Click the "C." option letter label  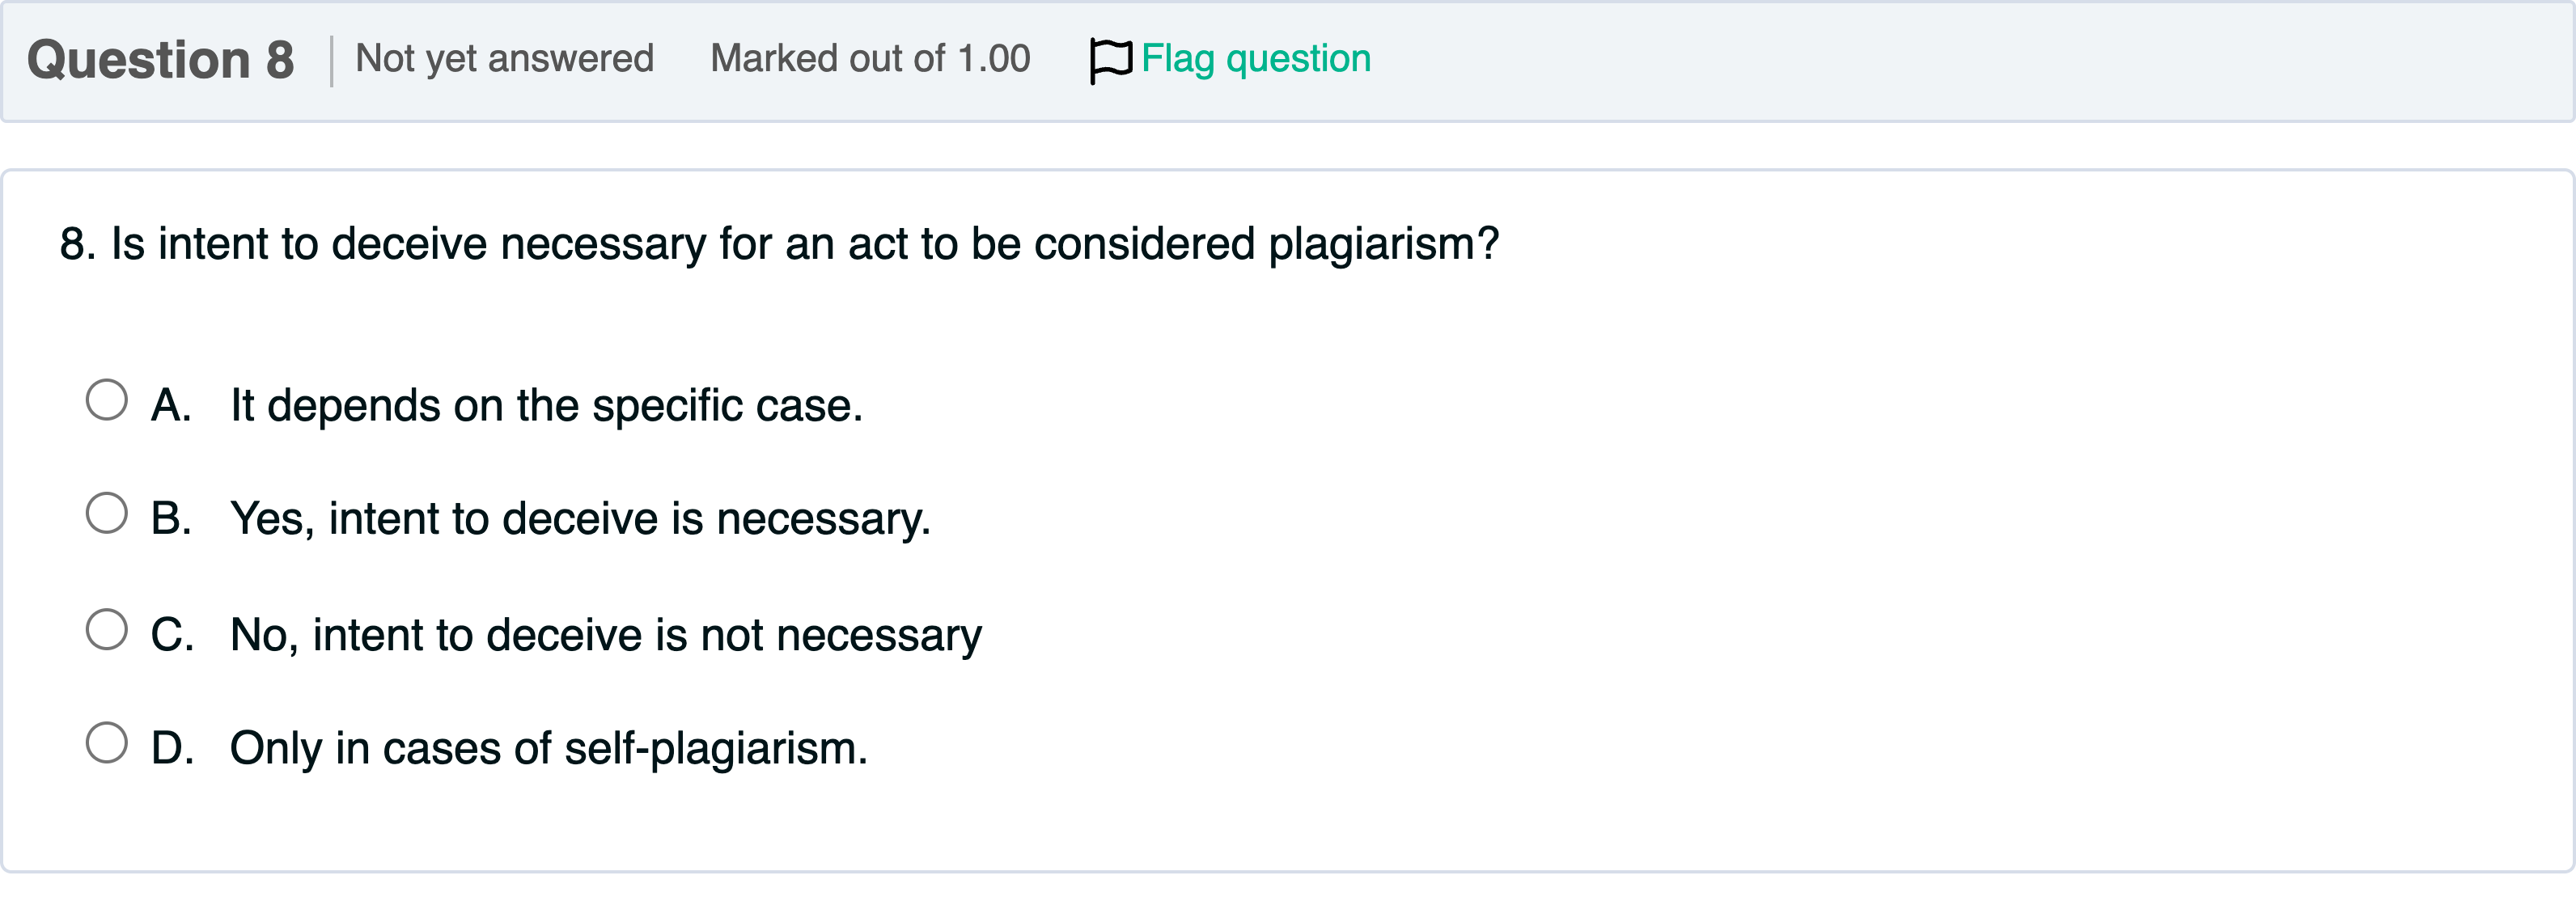172,636
